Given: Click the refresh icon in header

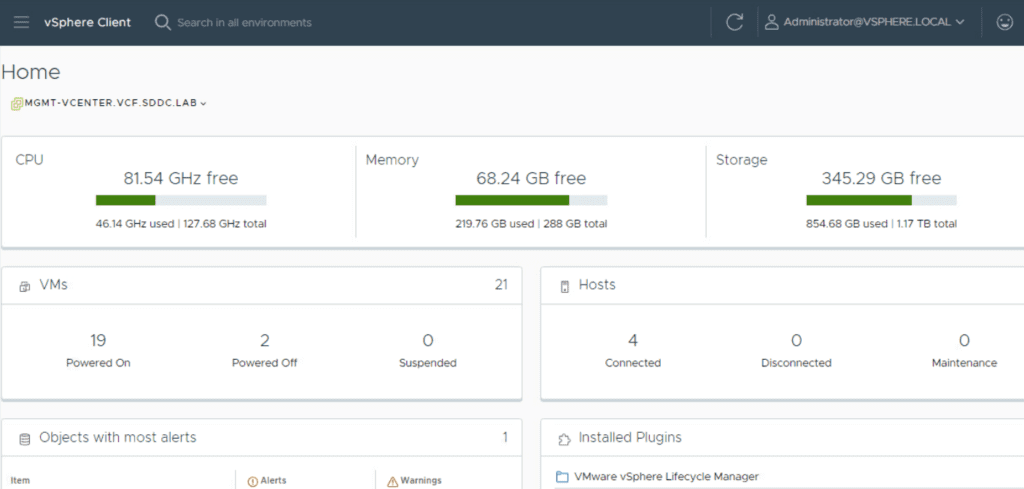Looking at the screenshot, I should click(735, 22).
